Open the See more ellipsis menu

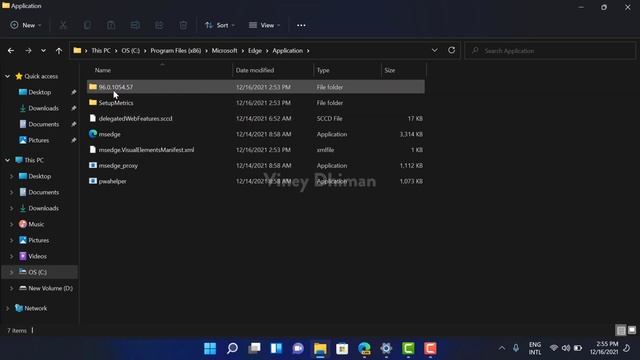(301, 25)
